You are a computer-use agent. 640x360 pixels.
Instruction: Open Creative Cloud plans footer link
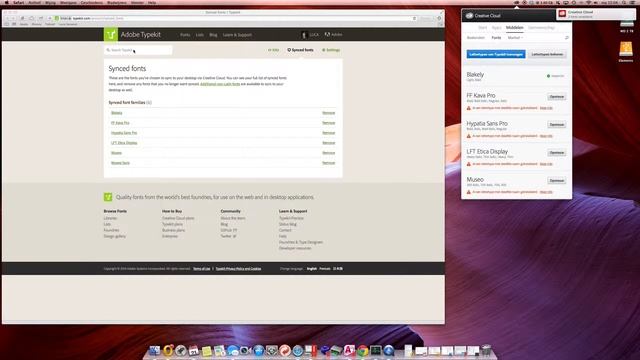pyautogui.click(x=178, y=218)
